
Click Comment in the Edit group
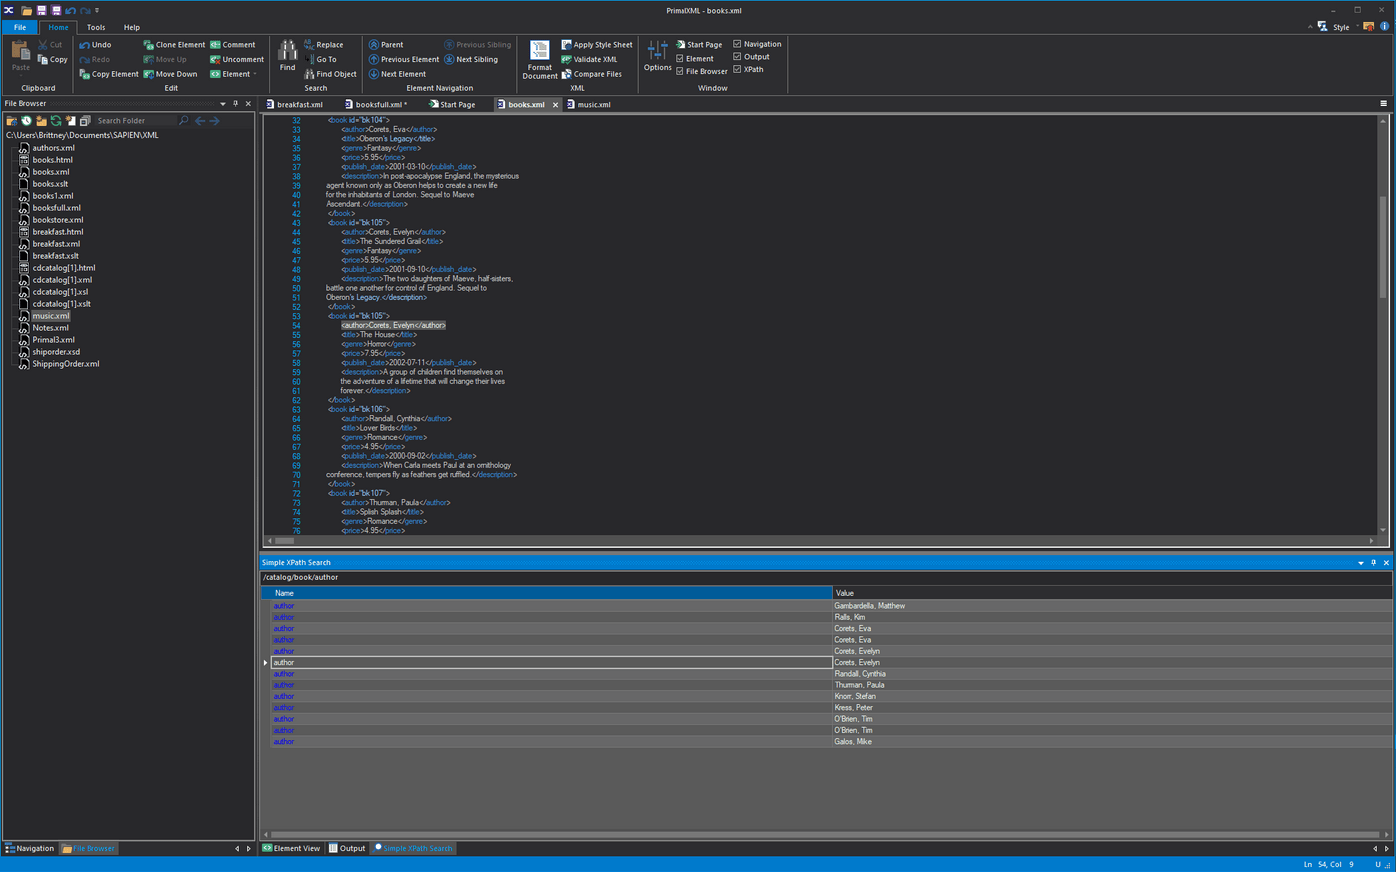pos(233,45)
